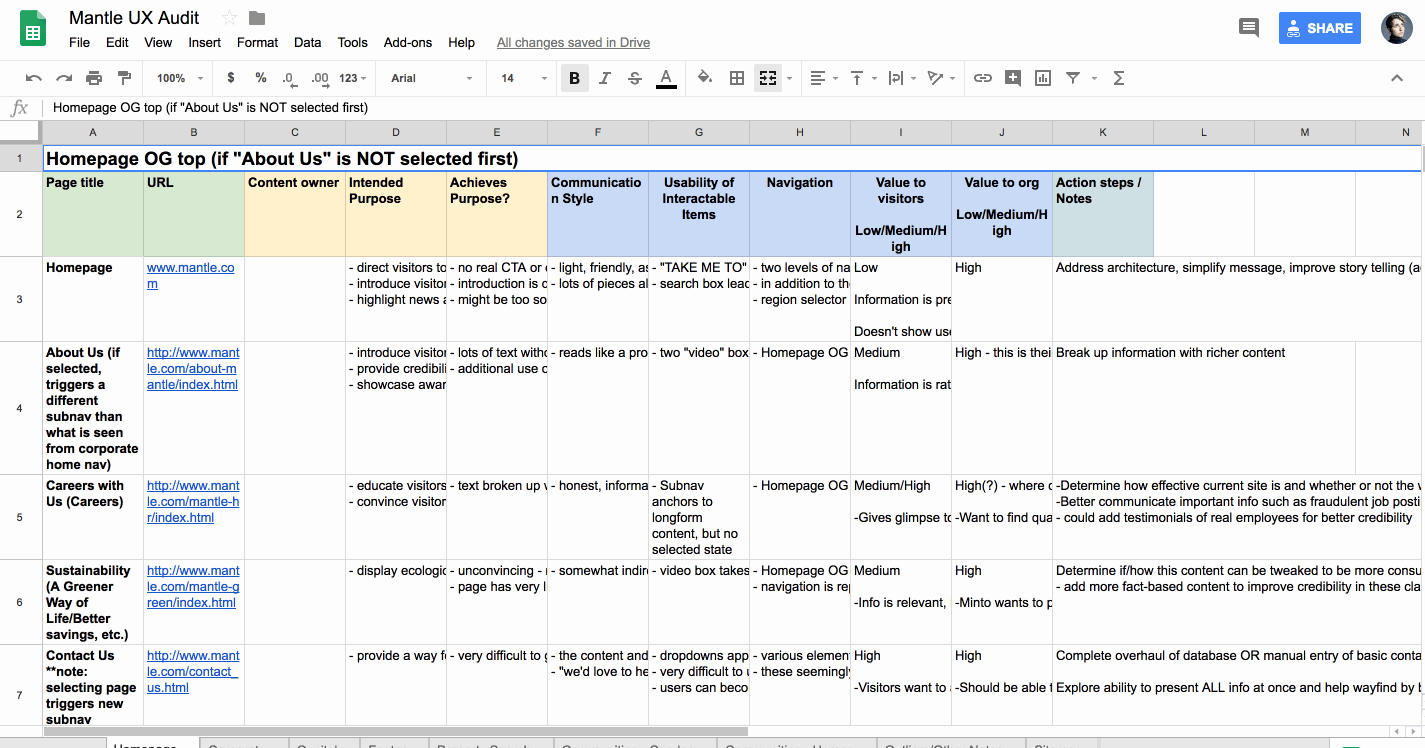Open the account profile avatar
Screen dimensions: 1425x748
[x=1397, y=28]
